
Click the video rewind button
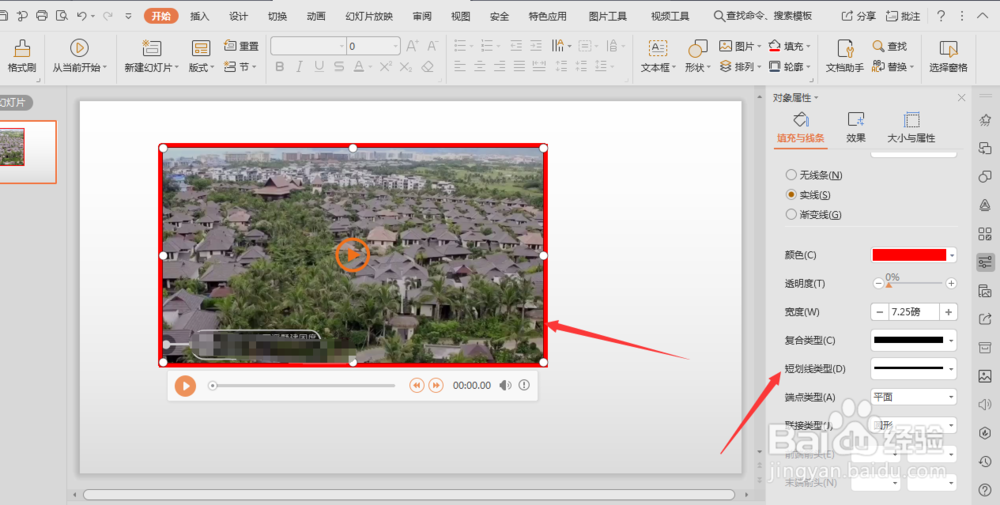tap(416, 386)
